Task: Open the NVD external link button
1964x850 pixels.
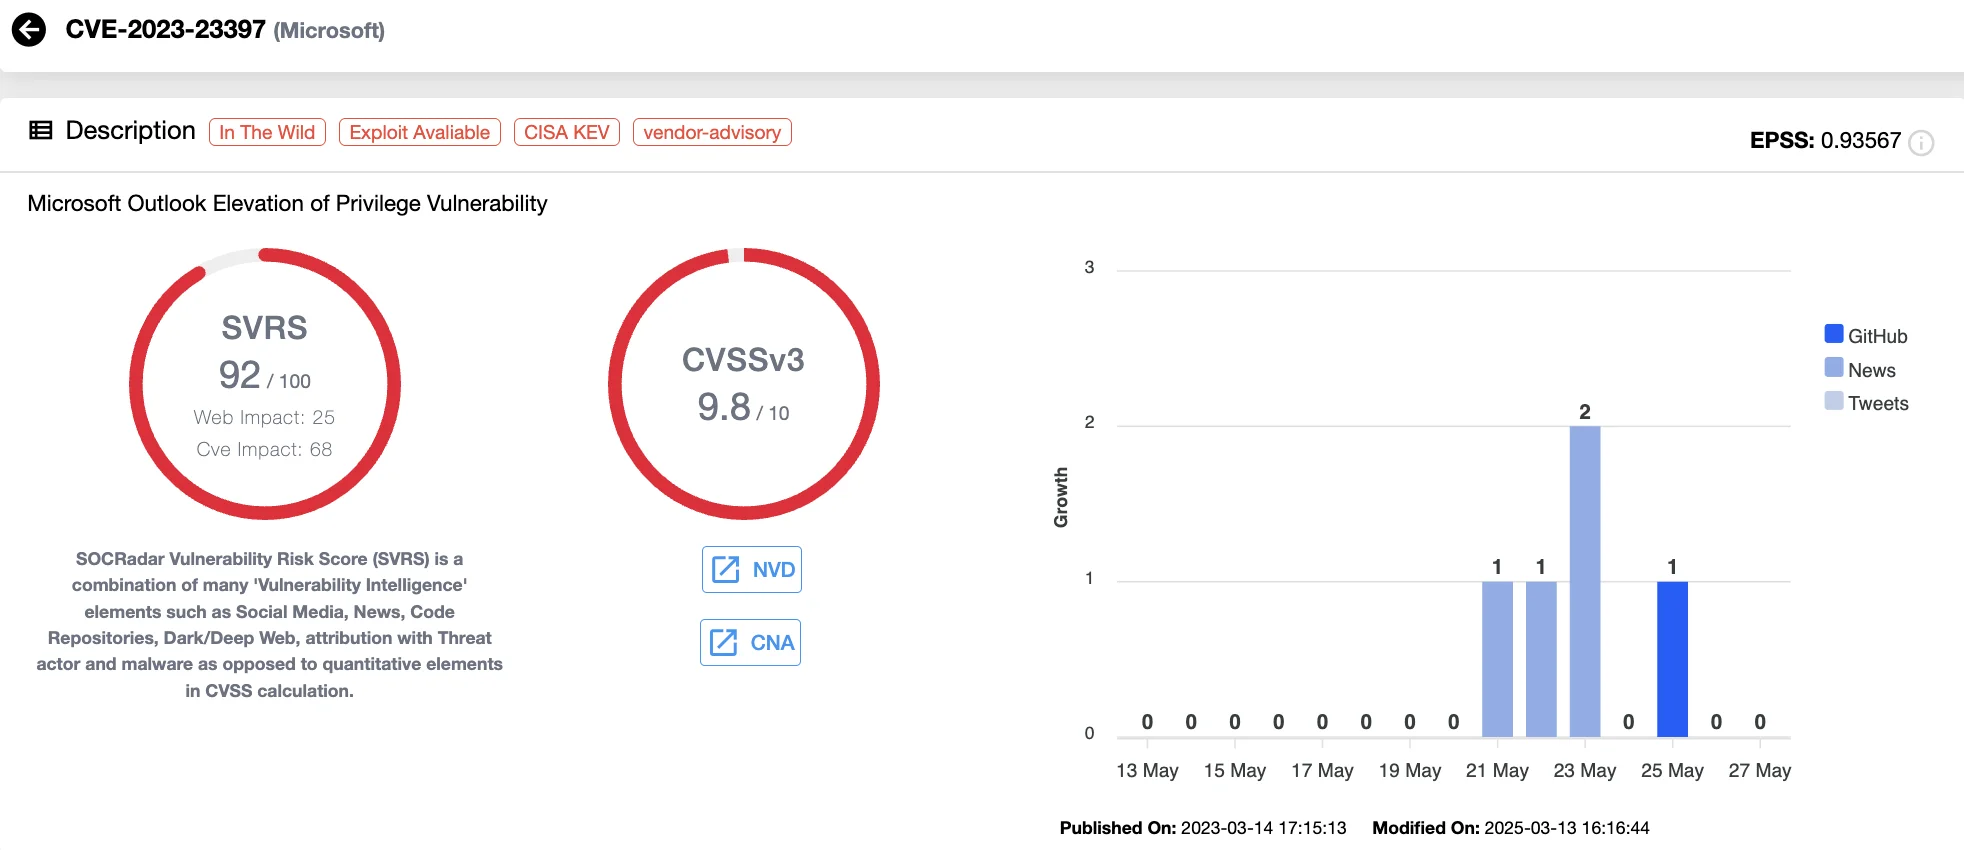Action: [752, 570]
